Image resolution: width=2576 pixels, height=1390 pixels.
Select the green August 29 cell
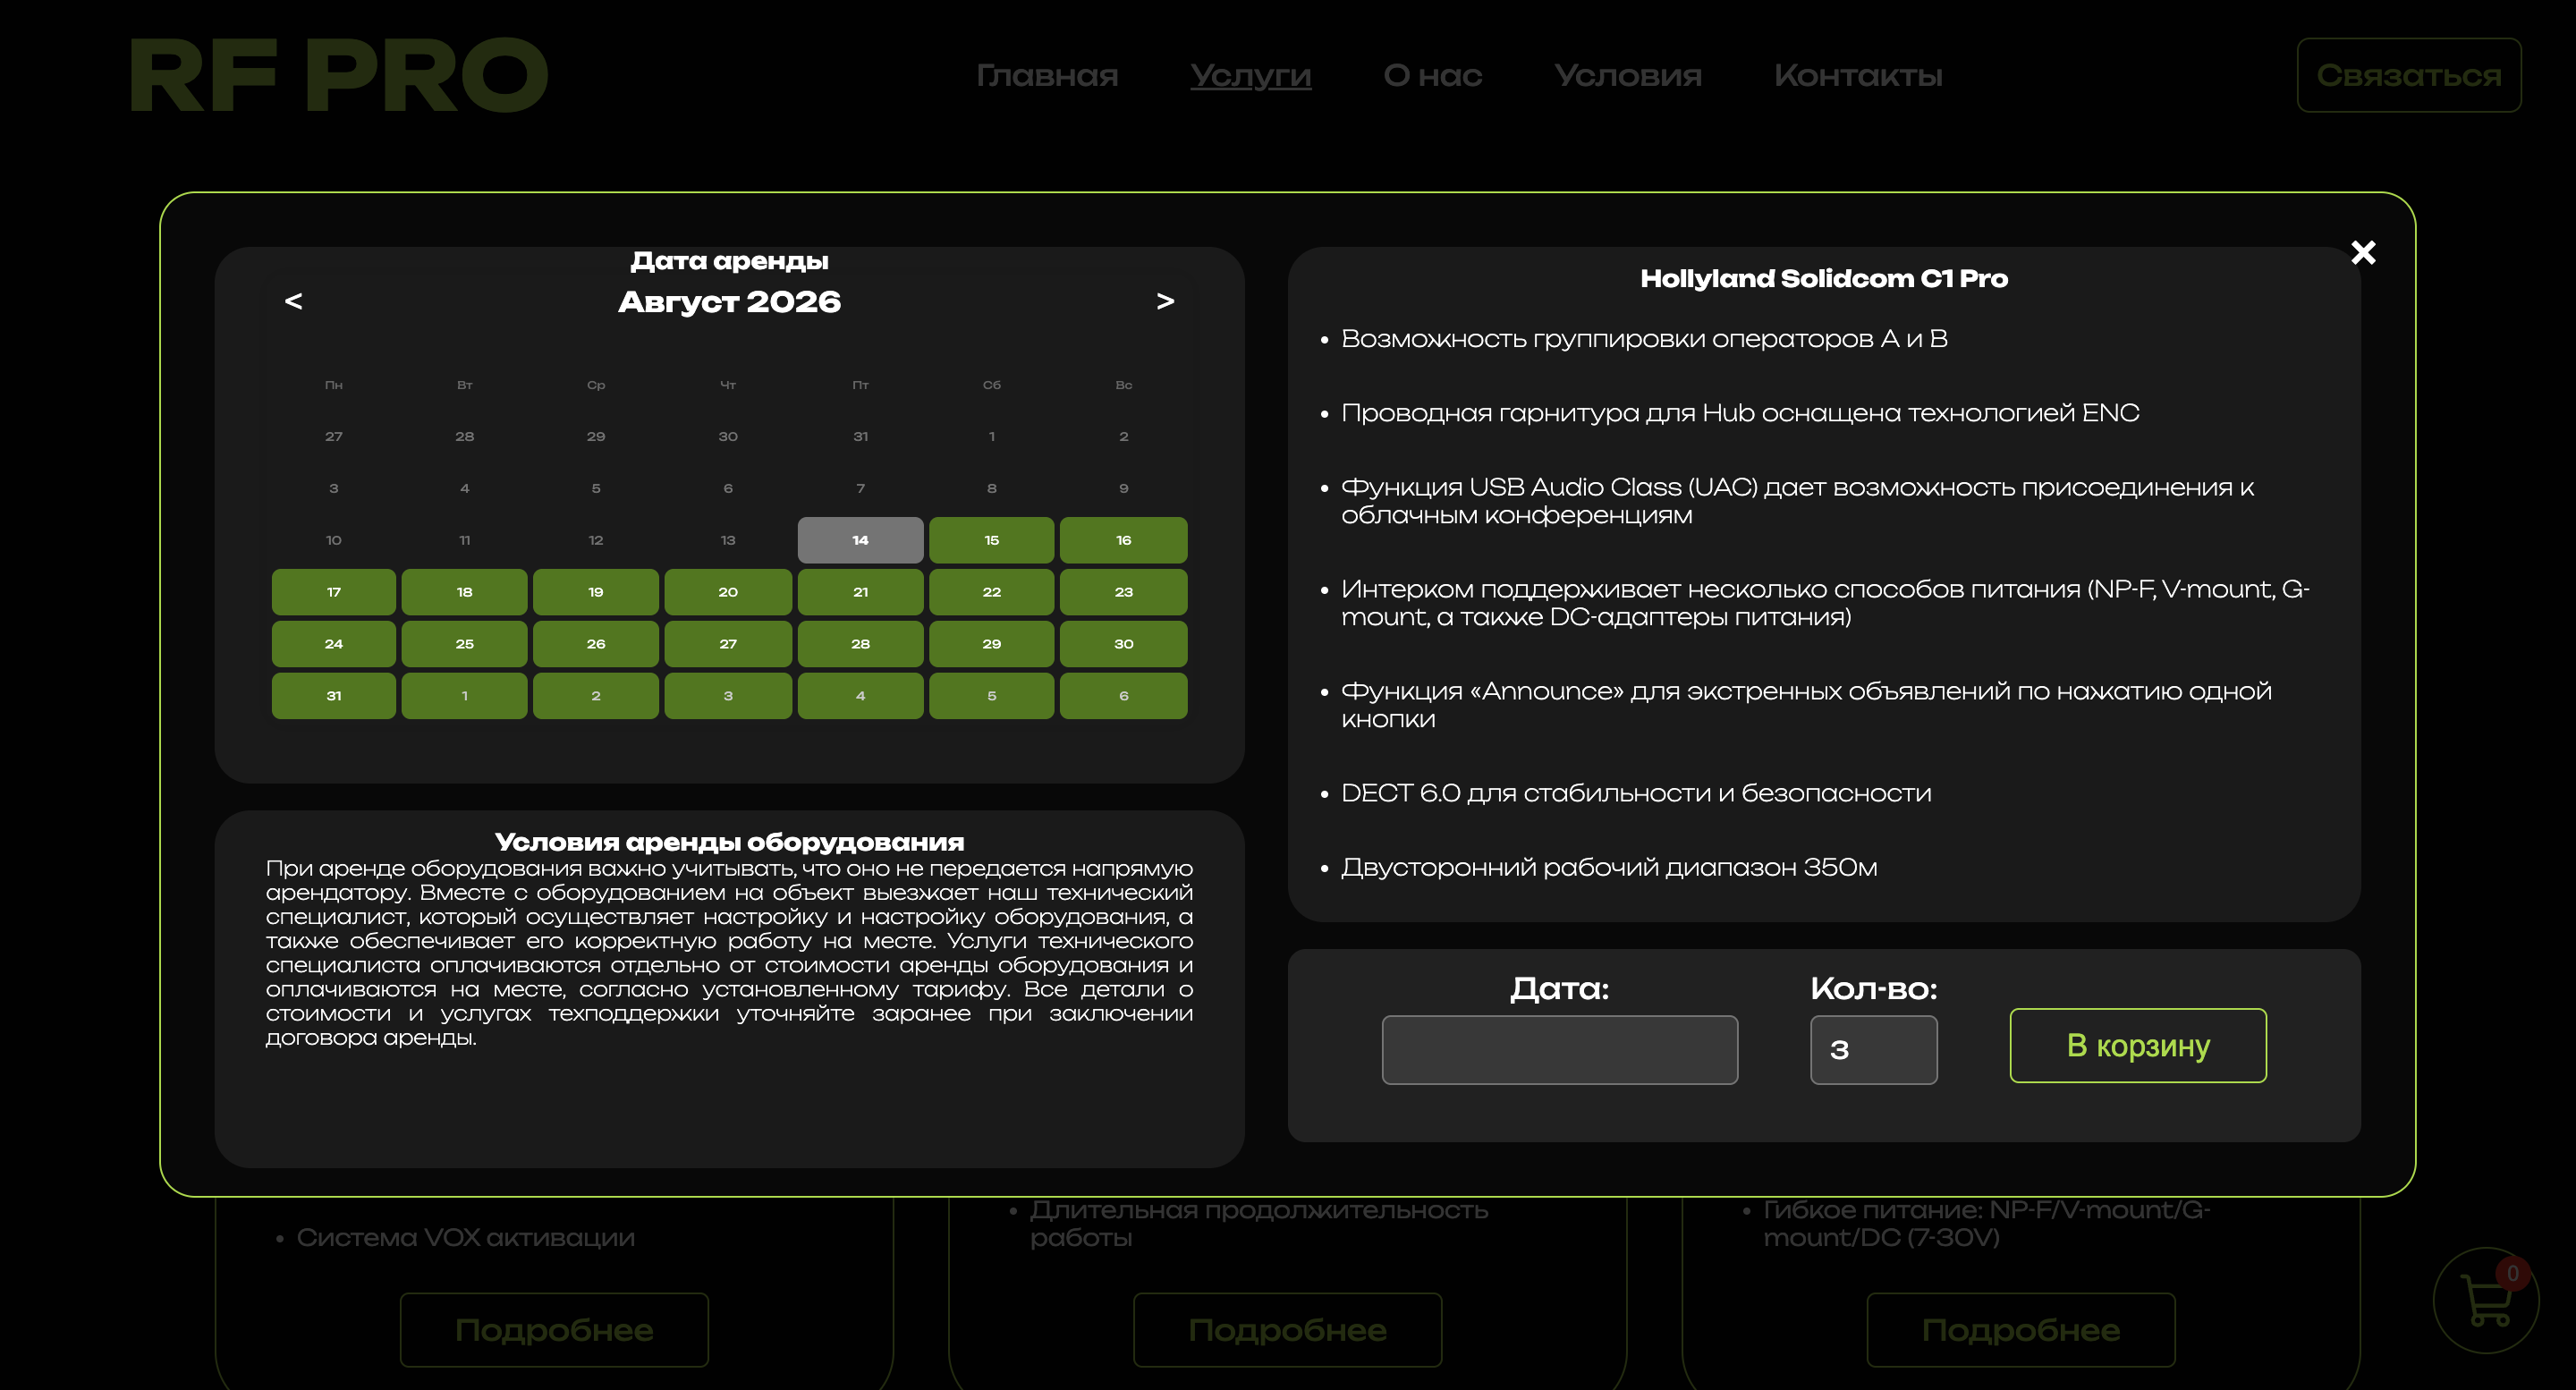point(991,644)
